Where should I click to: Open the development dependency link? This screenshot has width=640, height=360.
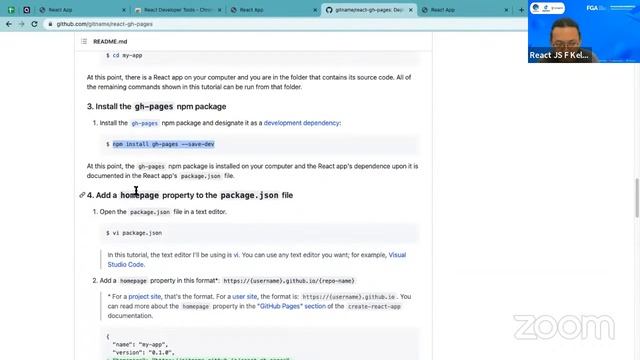coord(301,123)
